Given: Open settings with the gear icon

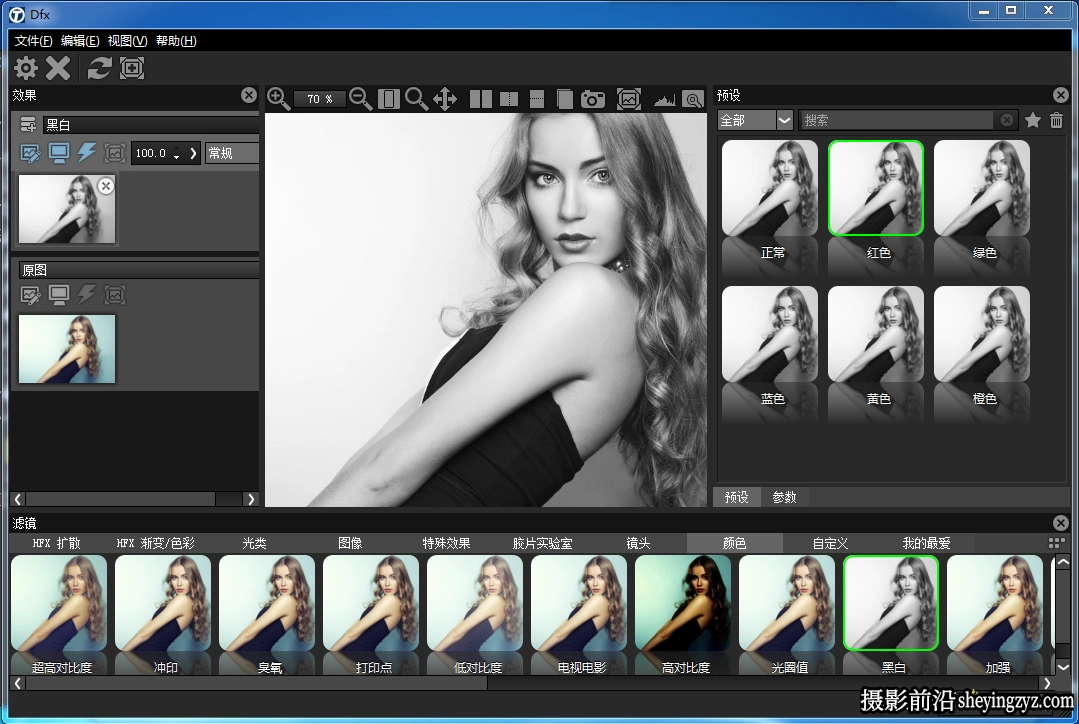Looking at the screenshot, I should point(26,67).
